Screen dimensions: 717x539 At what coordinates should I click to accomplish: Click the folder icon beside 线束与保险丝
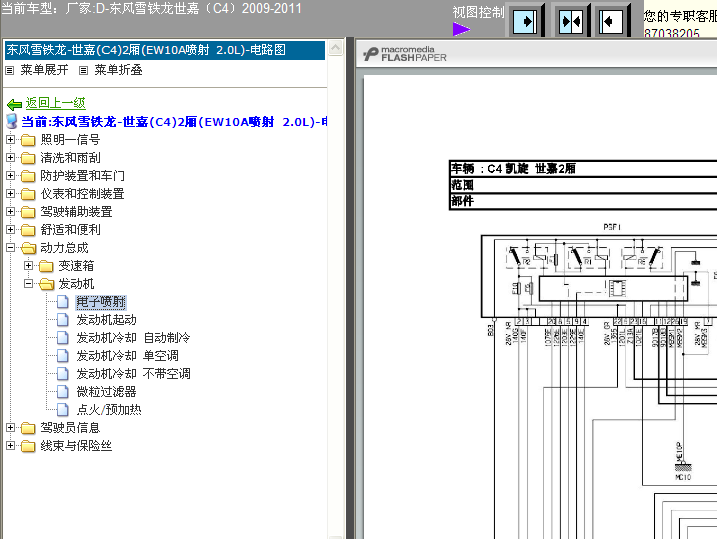[28, 446]
